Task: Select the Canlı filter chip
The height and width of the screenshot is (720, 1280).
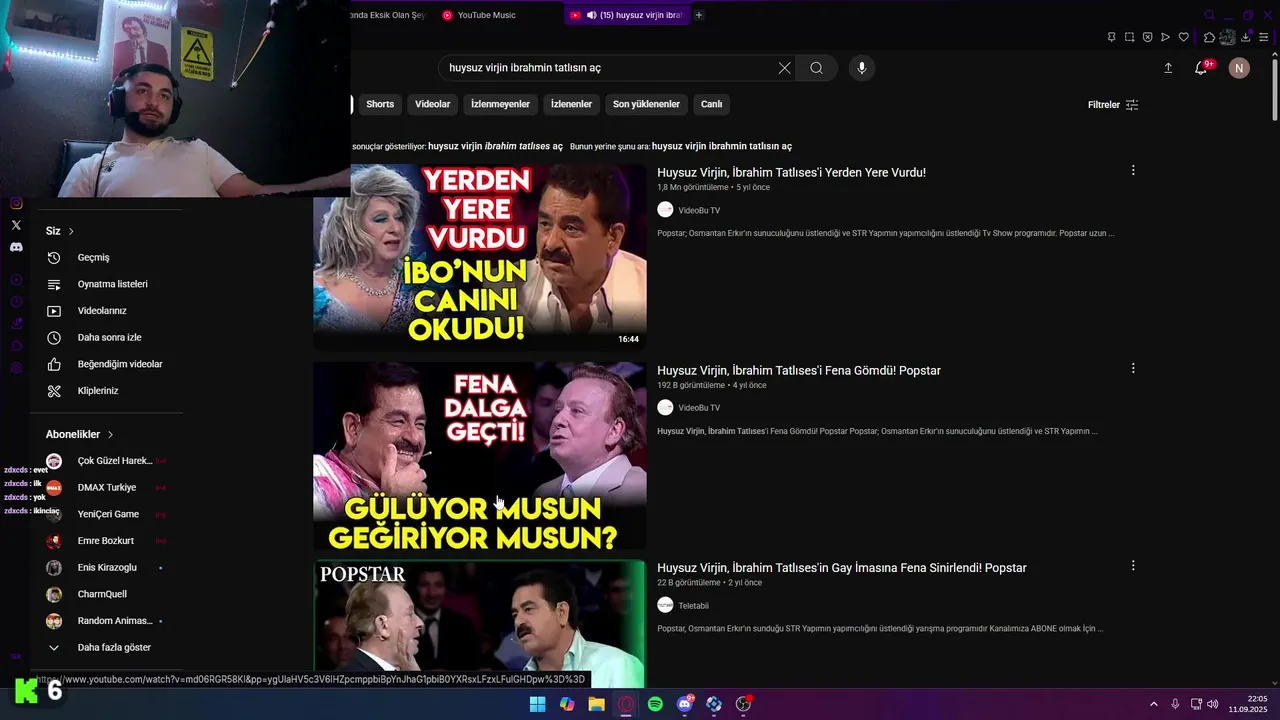Action: click(x=711, y=104)
